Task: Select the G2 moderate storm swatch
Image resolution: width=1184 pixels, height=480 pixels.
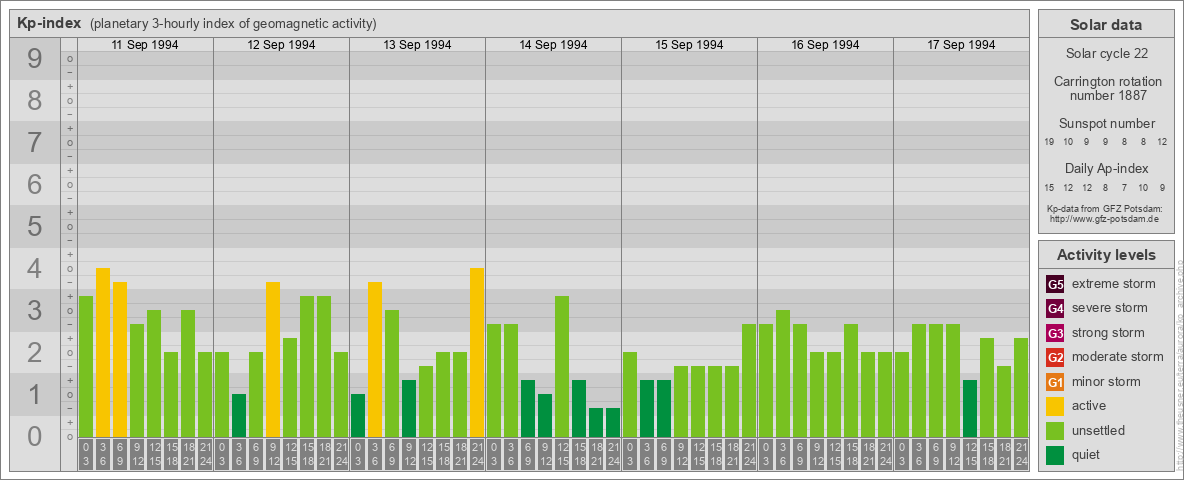Action: 1055,357
